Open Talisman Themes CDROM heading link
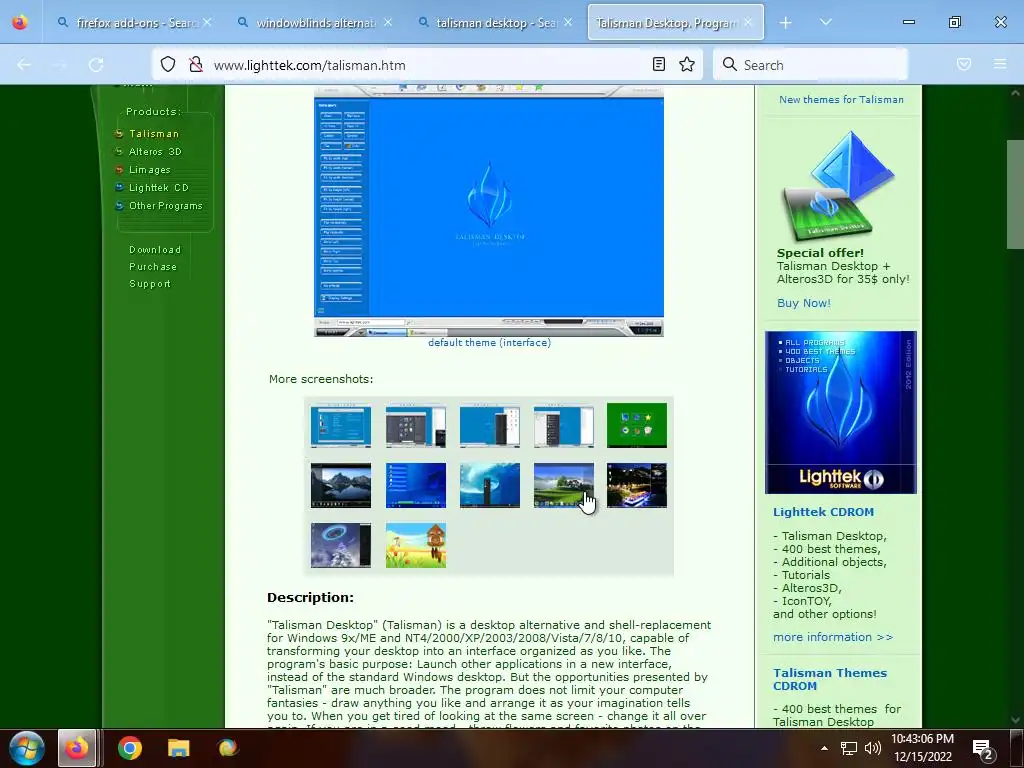Screen dimensions: 1024x768 (830, 679)
